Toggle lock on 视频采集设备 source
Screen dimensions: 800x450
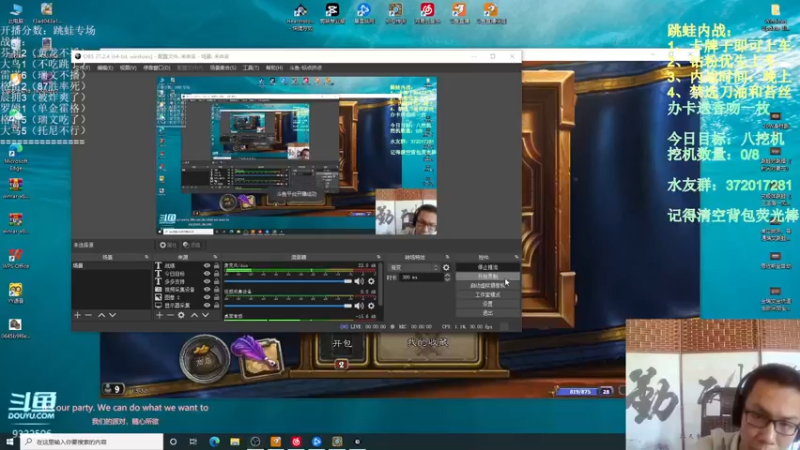(x=216, y=289)
